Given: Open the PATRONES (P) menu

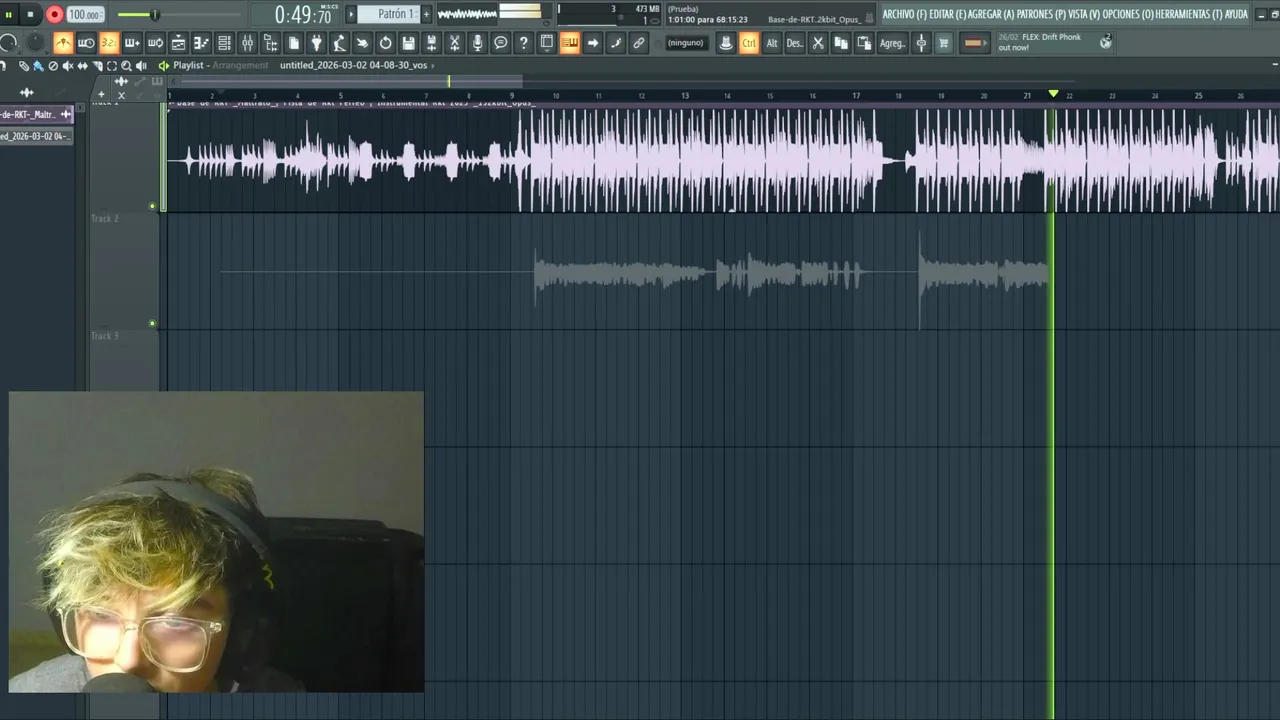Looking at the screenshot, I should [1041, 14].
